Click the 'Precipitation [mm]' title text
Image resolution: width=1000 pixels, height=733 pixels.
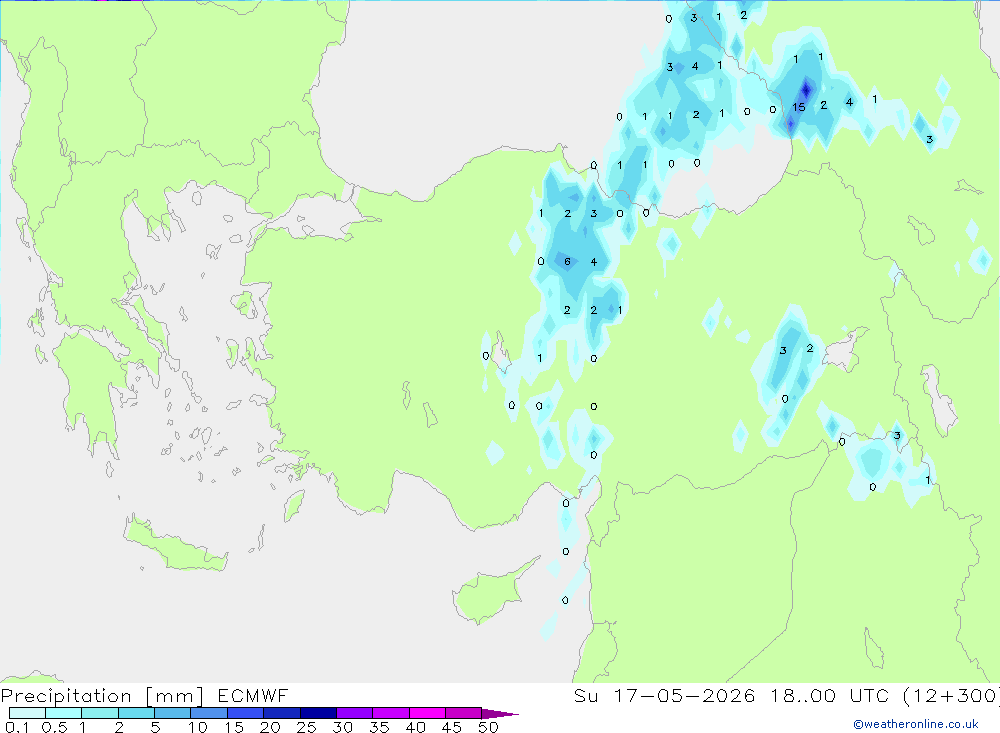(102, 696)
